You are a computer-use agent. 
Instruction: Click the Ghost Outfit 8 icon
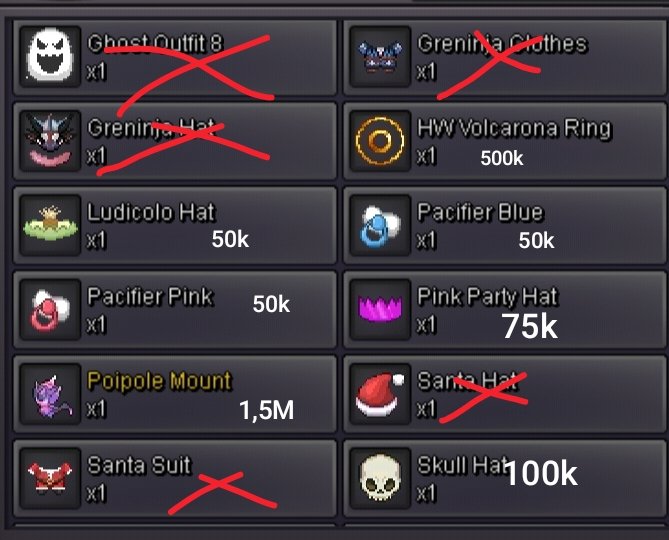click(x=50, y=56)
